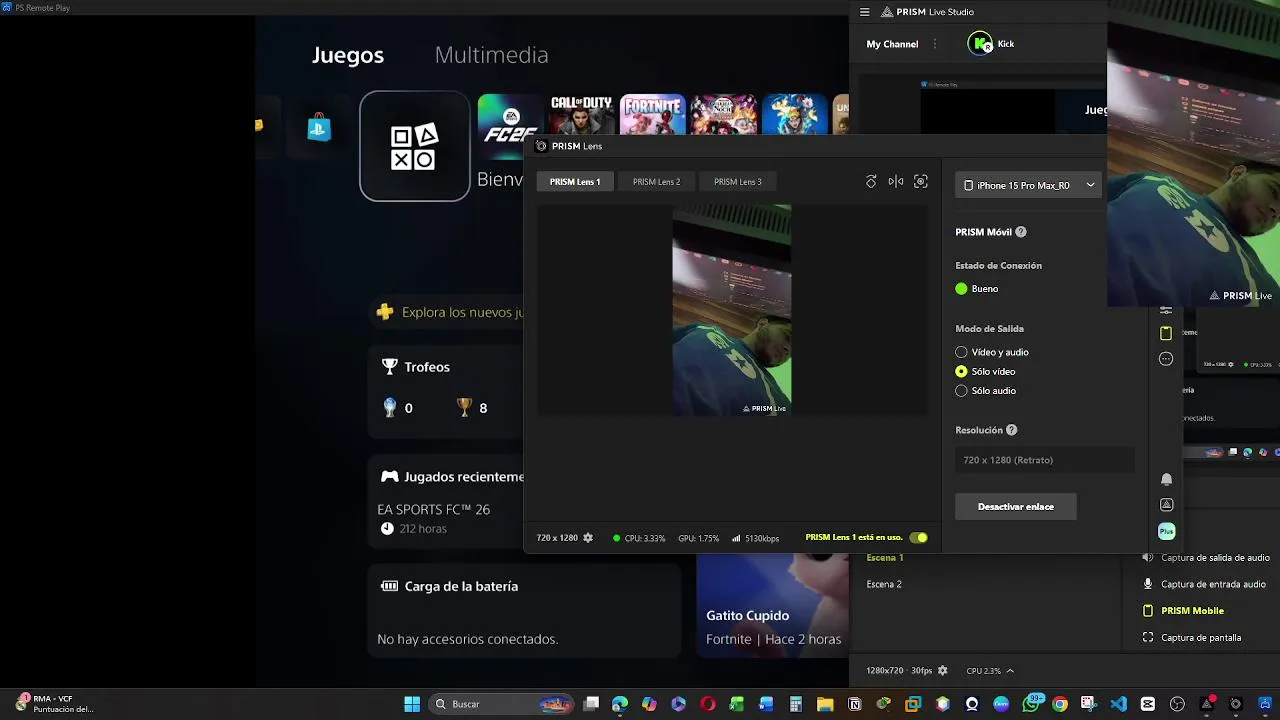Click the Bueno connection status indicator
This screenshot has height=720, width=1280.
[x=976, y=289]
